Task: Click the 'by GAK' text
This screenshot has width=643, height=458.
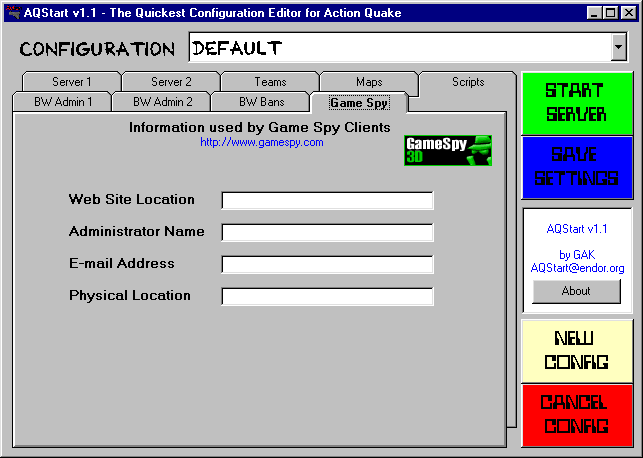Action: click(x=577, y=255)
